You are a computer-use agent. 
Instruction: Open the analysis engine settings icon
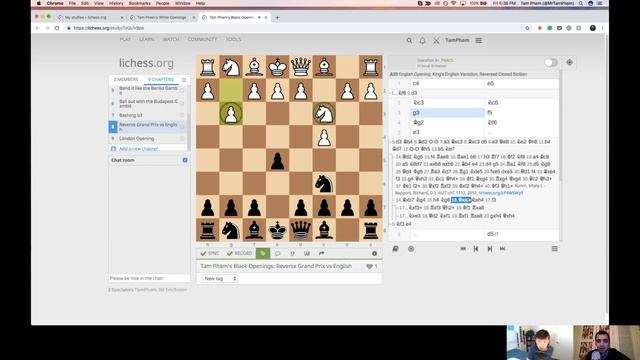coord(569,62)
